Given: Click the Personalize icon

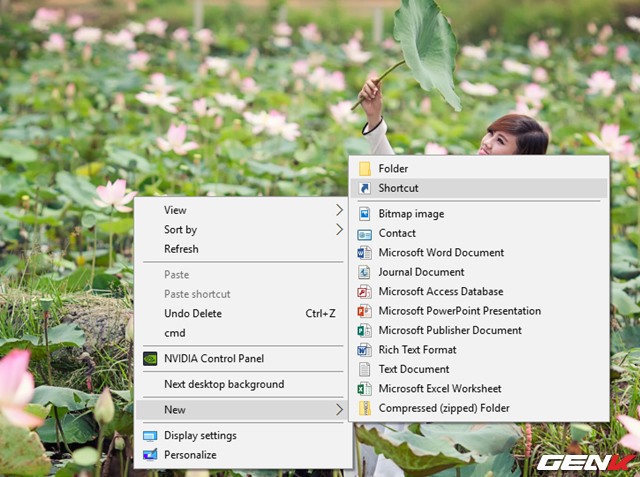Looking at the screenshot, I should pos(150,455).
